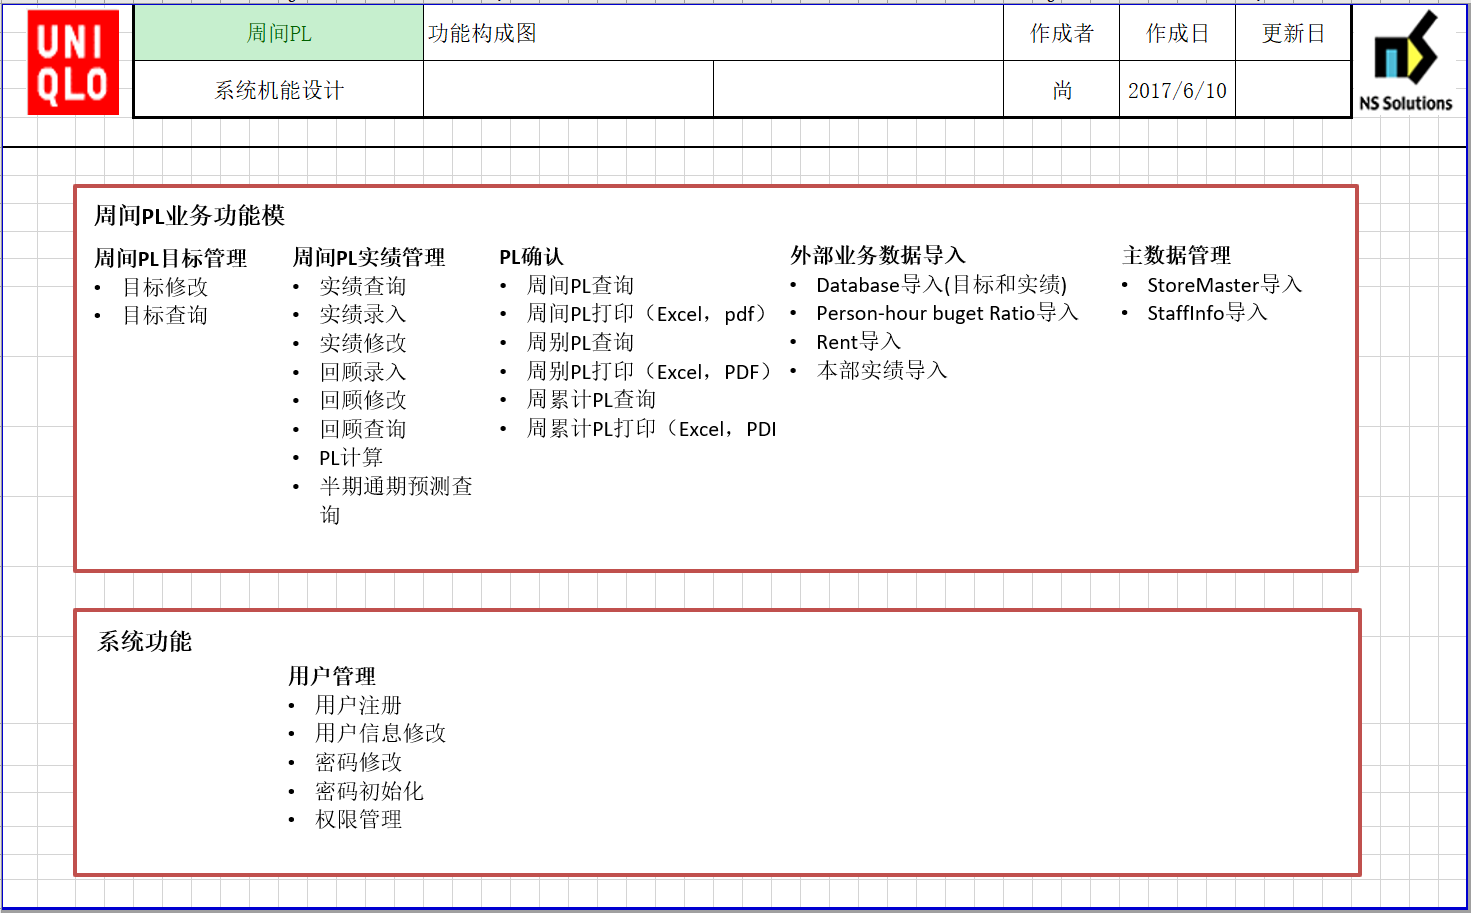This screenshot has width=1471, height=913.
Task: Select the 半期通期预测查询 bullet
Action: pos(396,500)
